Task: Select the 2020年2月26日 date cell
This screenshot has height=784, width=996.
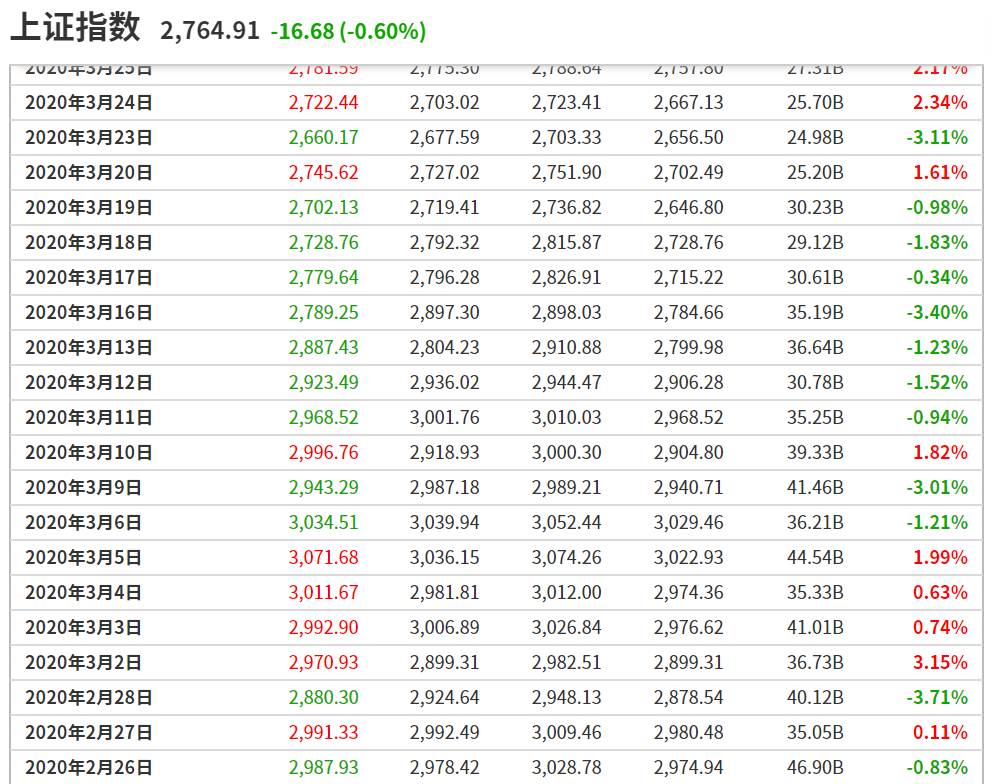Action: point(89,767)
